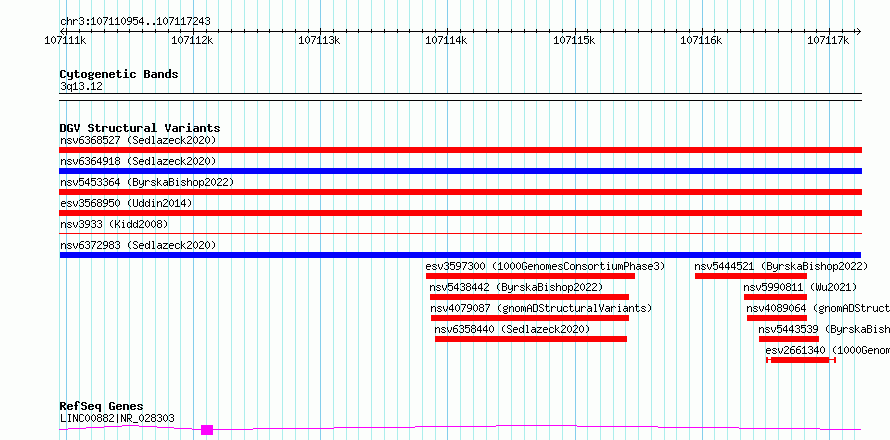The height and width of the screenshot is (440, 890).
Task: Click the nsv6372983 (Sedlazeck2020) label
Action: 138,245
